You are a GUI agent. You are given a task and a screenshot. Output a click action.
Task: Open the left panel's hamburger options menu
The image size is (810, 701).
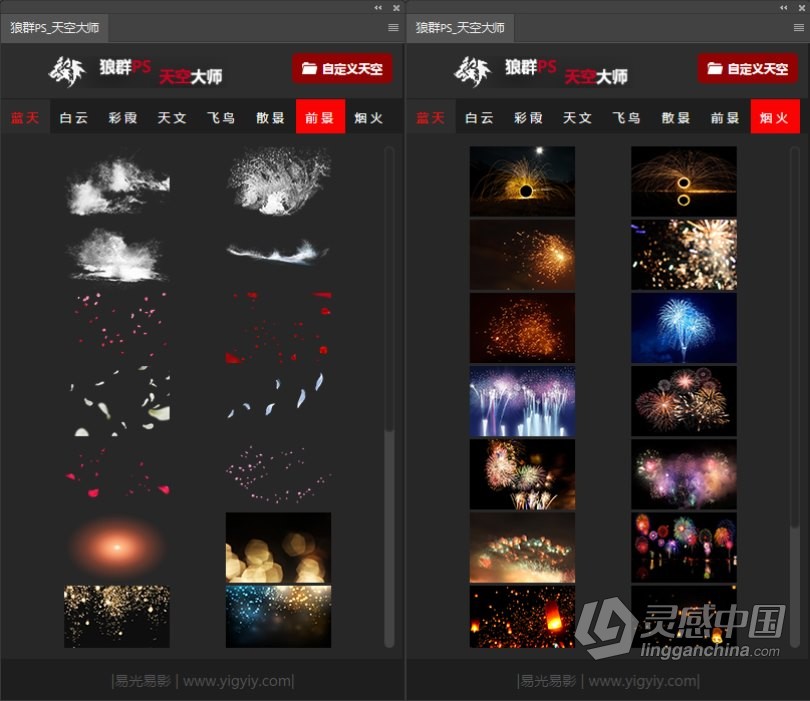tap(393, 27)
